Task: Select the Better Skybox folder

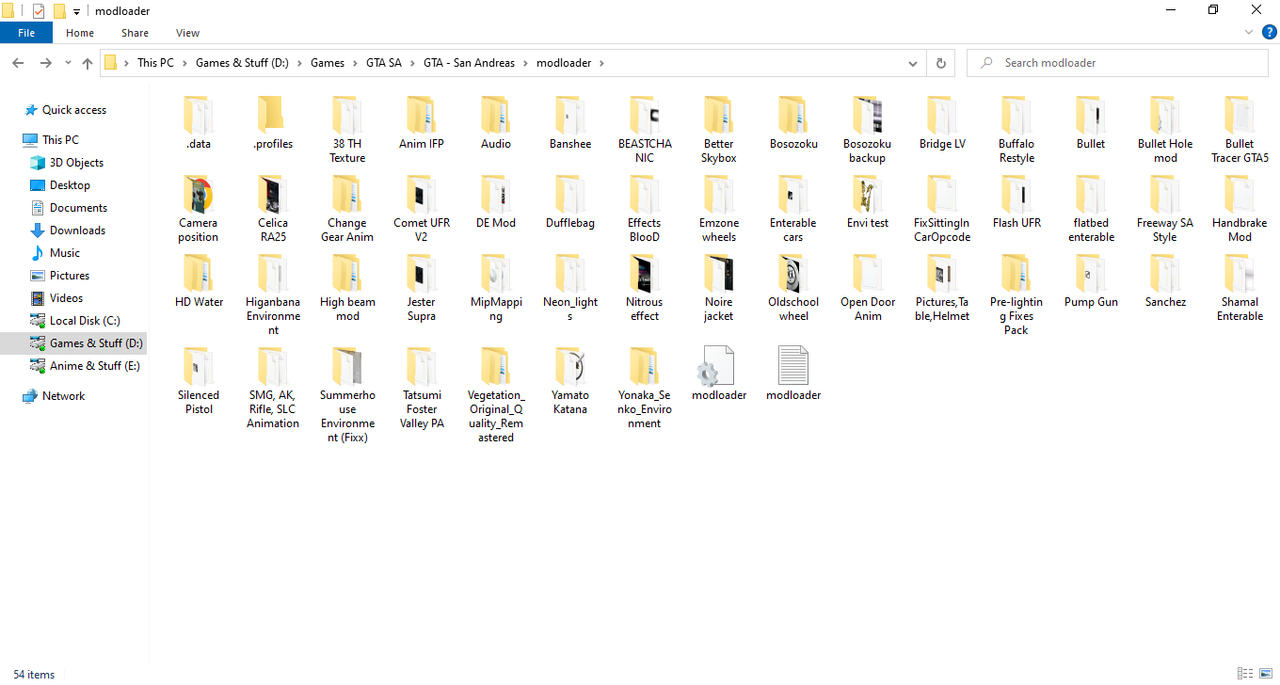Action: [x=718, y=130]
